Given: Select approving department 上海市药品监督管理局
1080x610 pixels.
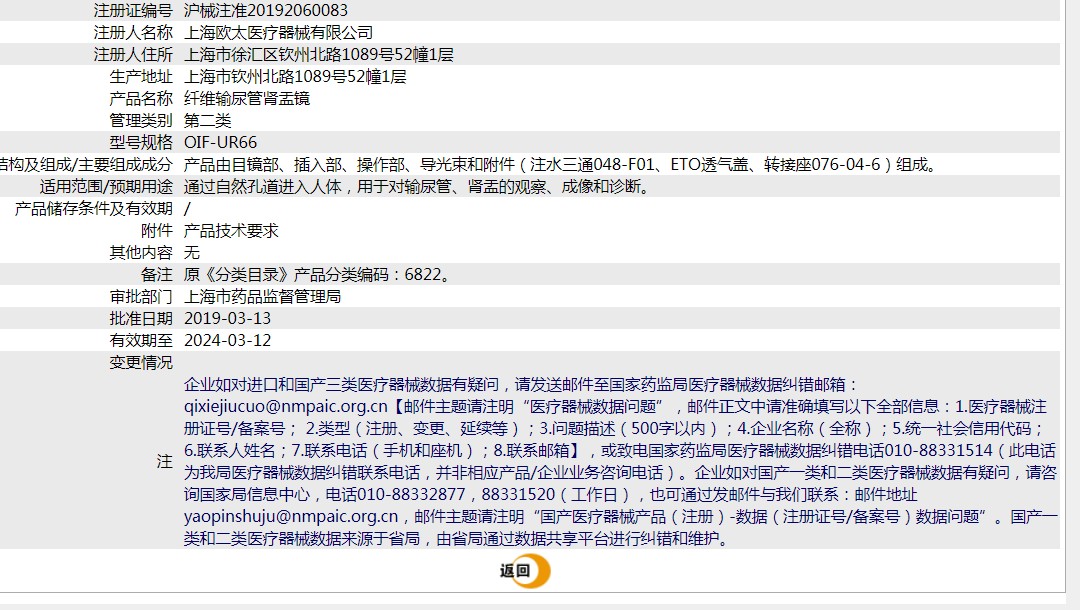Looking at the screenshot, I should (x=262, y=297).
